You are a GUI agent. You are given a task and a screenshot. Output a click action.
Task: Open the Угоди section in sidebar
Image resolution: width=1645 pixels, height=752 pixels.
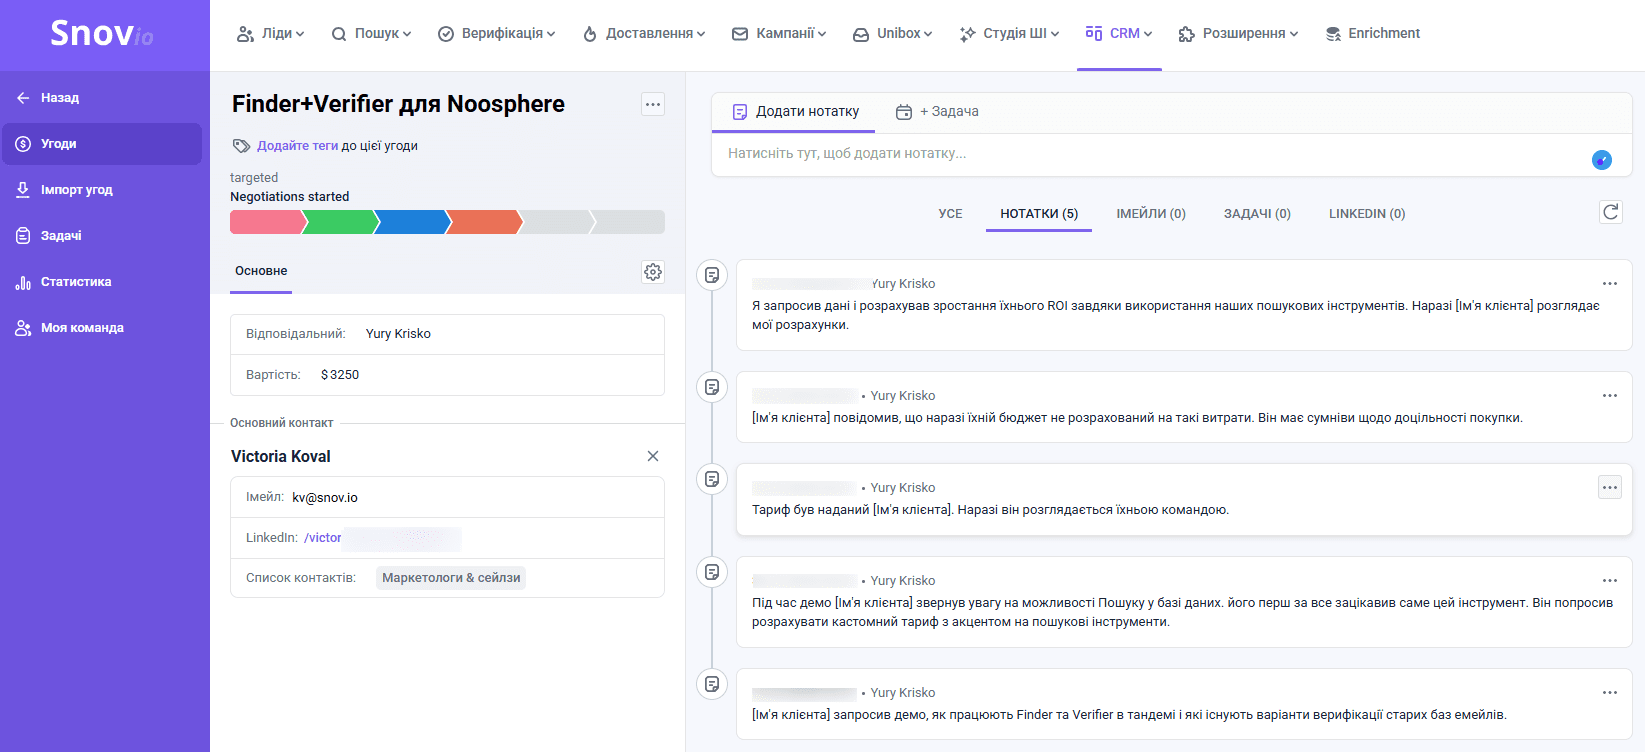coord(102,144)
